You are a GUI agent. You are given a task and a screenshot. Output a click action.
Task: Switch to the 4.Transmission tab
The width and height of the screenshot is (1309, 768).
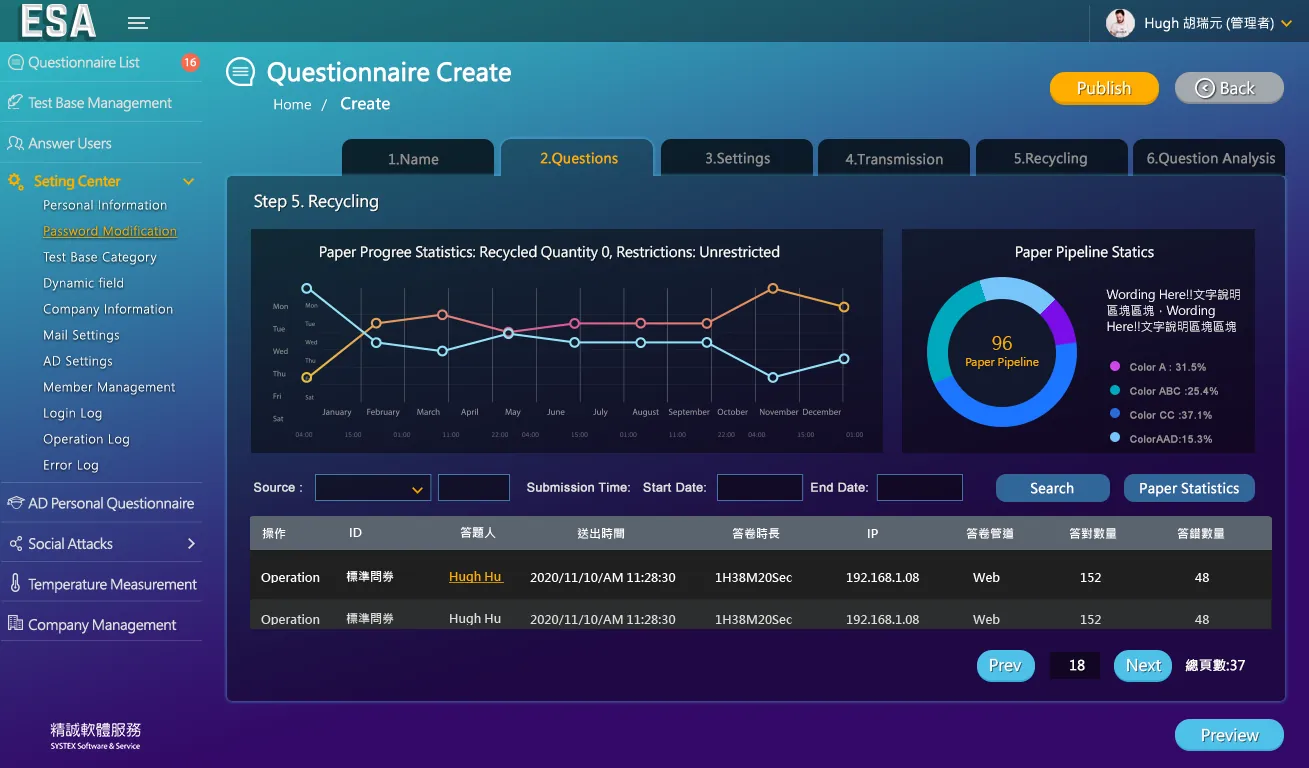click(x=894, y=158)
